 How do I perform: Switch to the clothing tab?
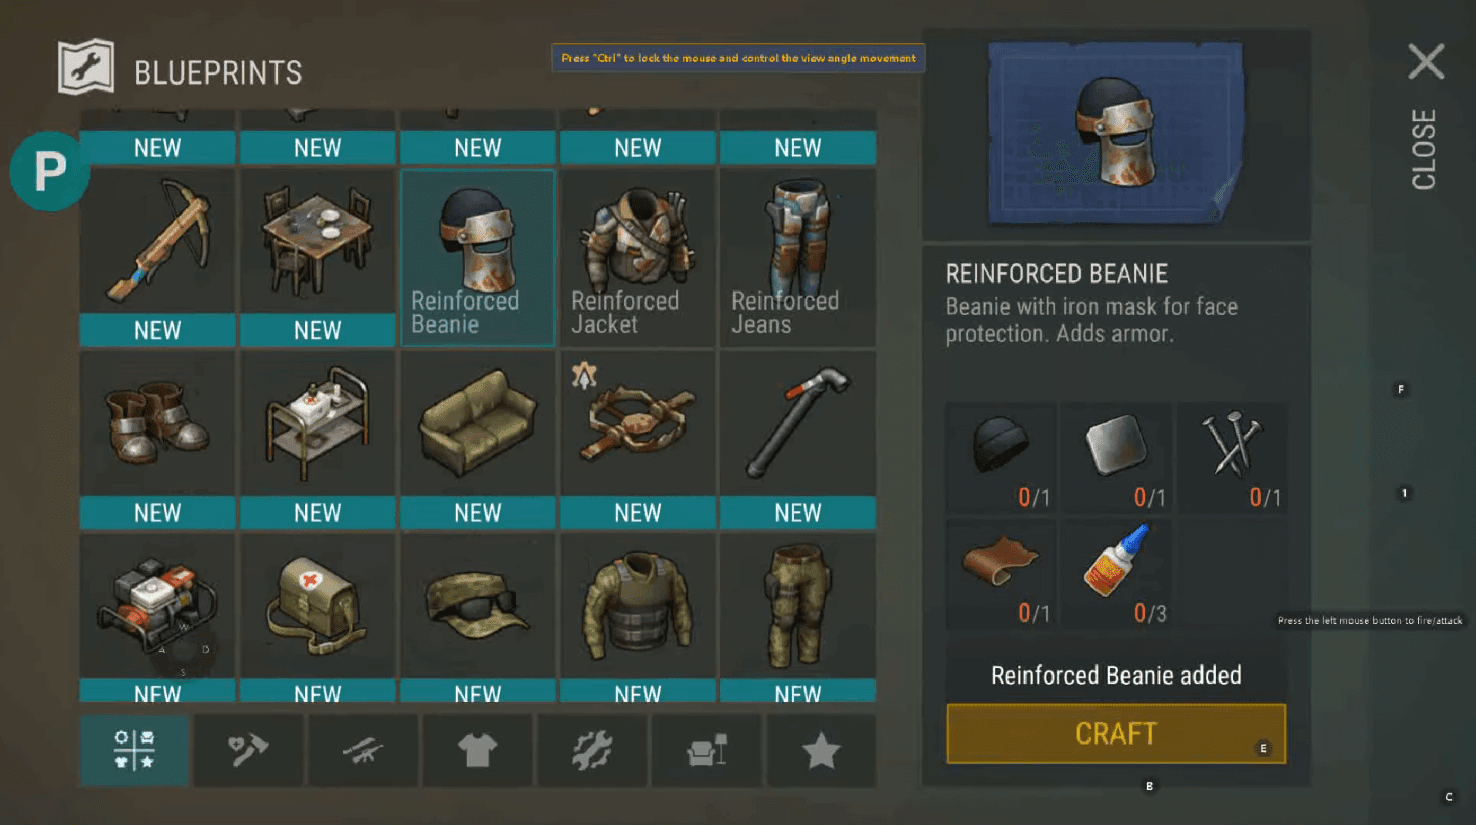tap(477, 750)
